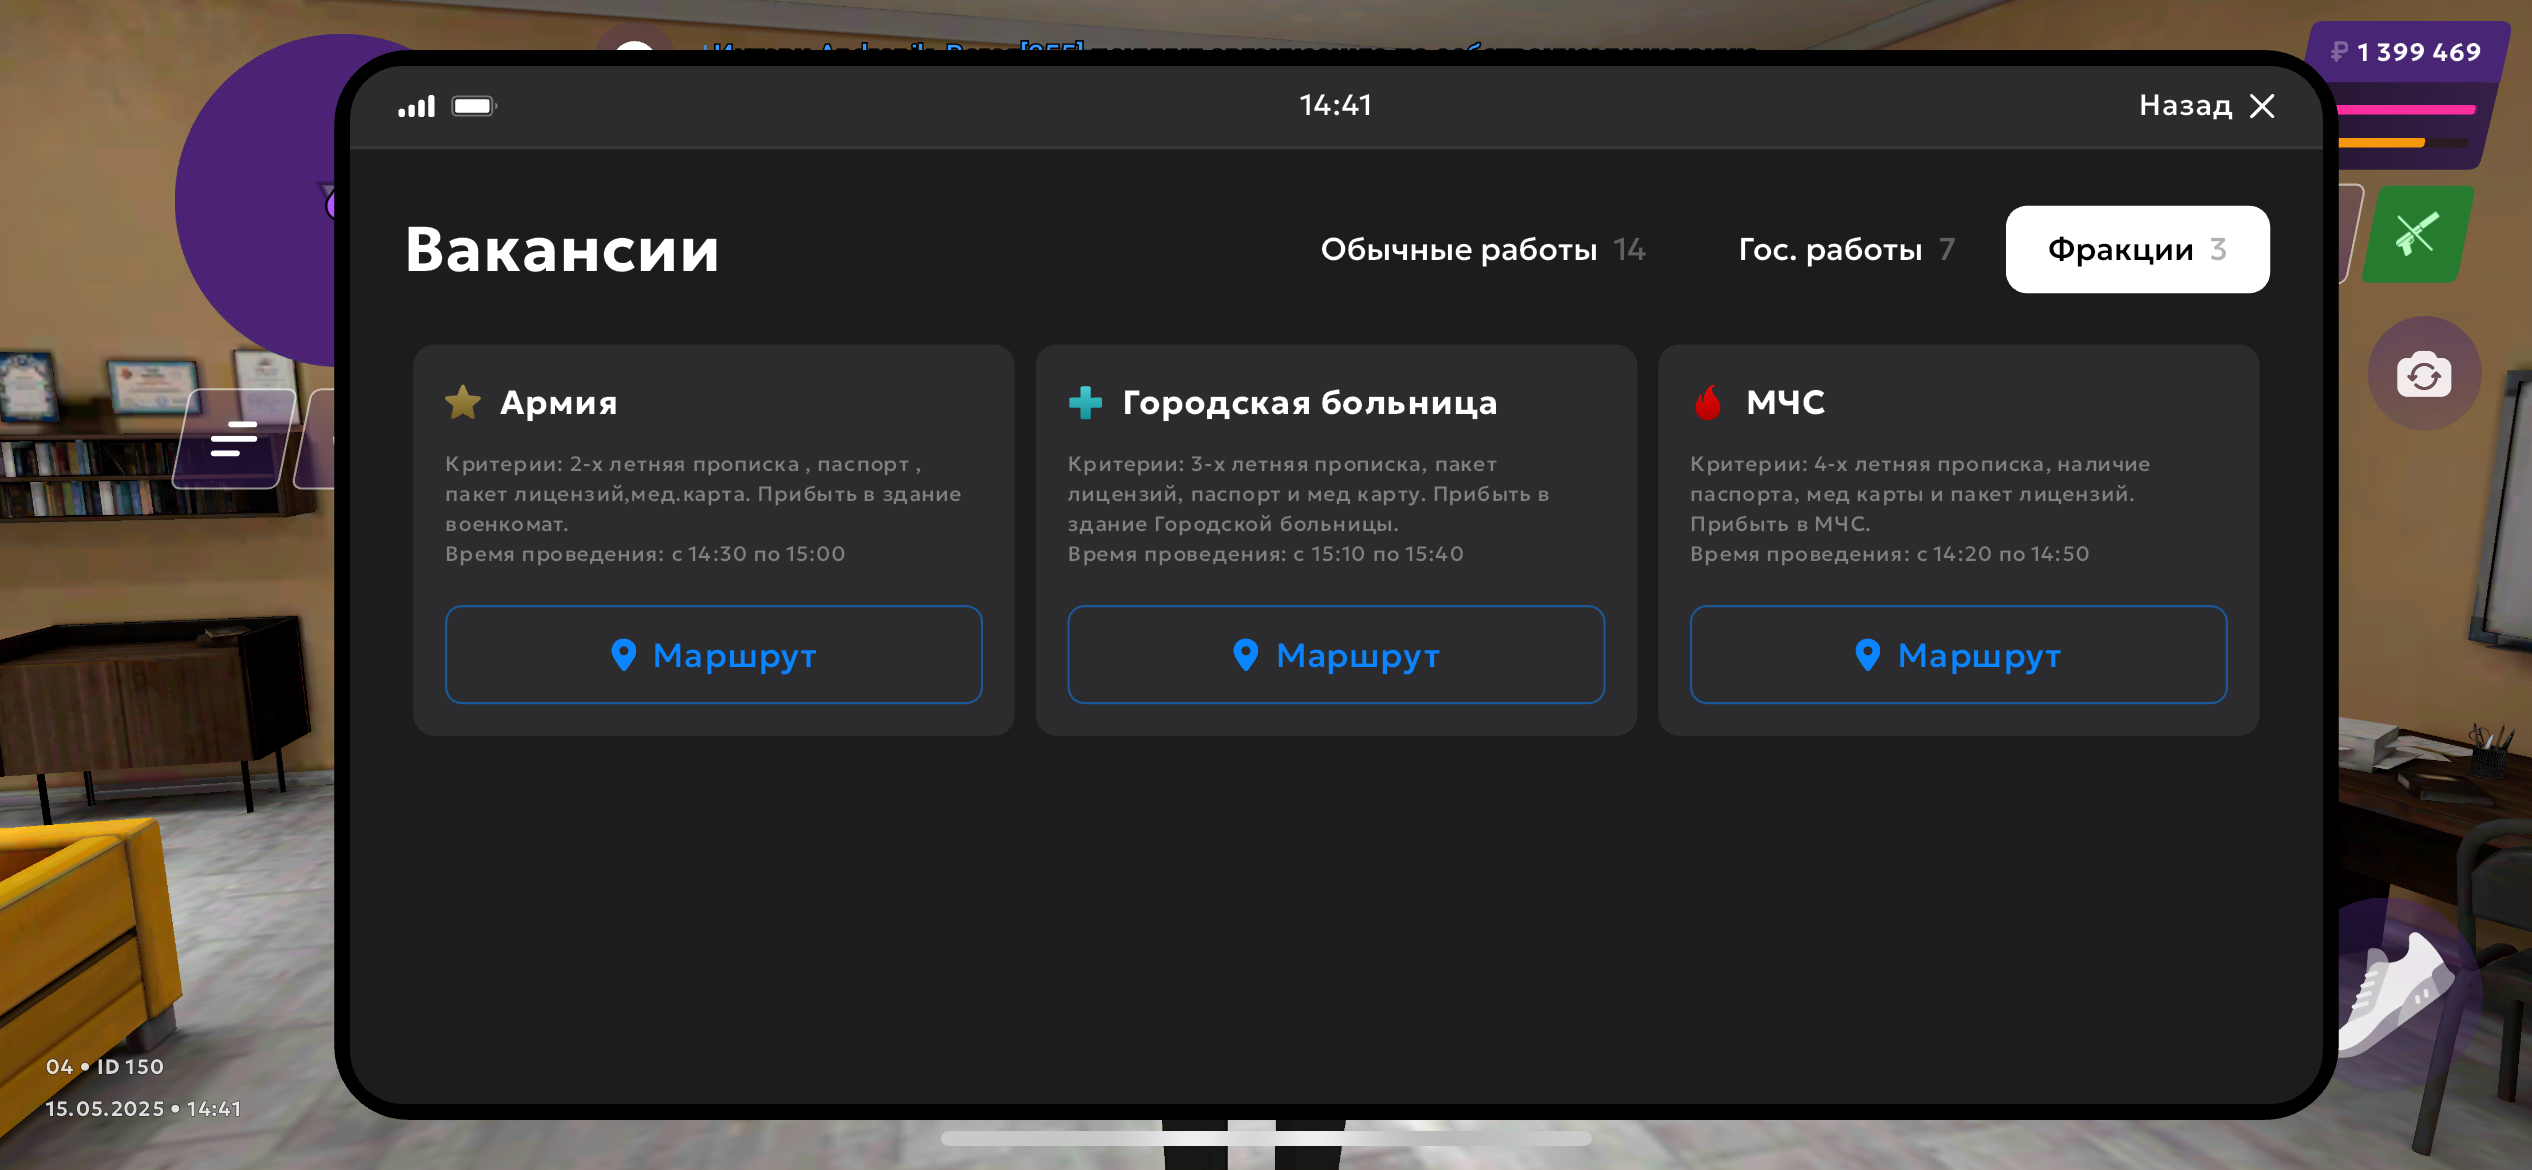Screen dimensions: 2532x1170
Task: Click the Назад back link
Action: pos(2185,106)
